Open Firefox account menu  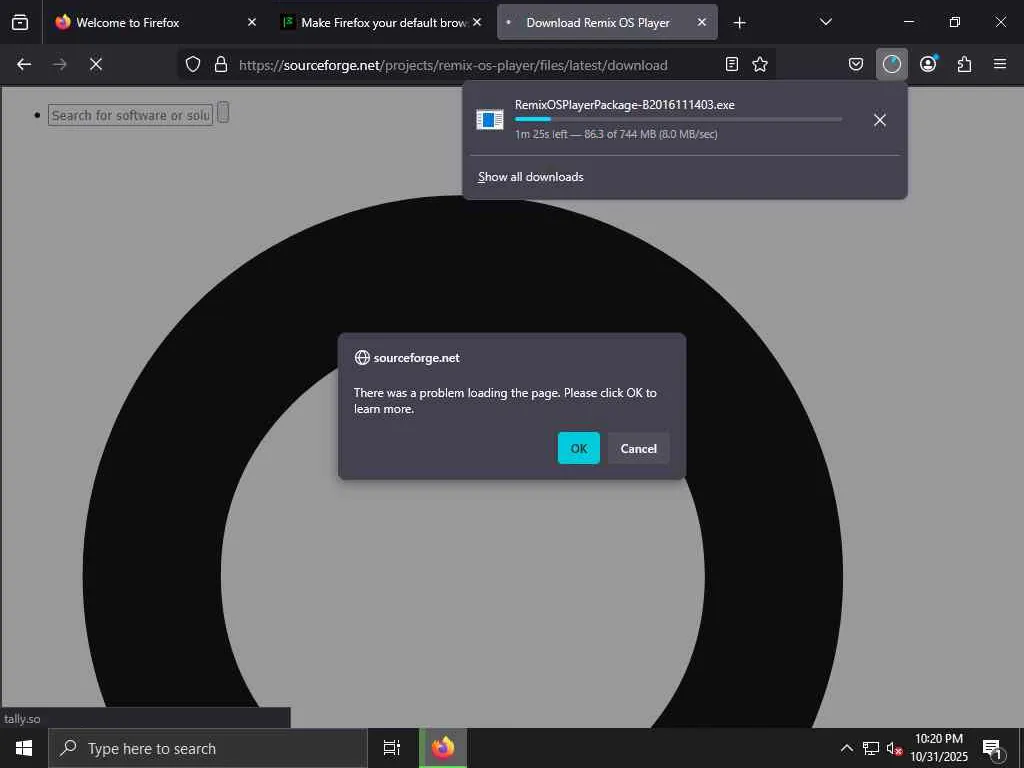tap(928, 64)
